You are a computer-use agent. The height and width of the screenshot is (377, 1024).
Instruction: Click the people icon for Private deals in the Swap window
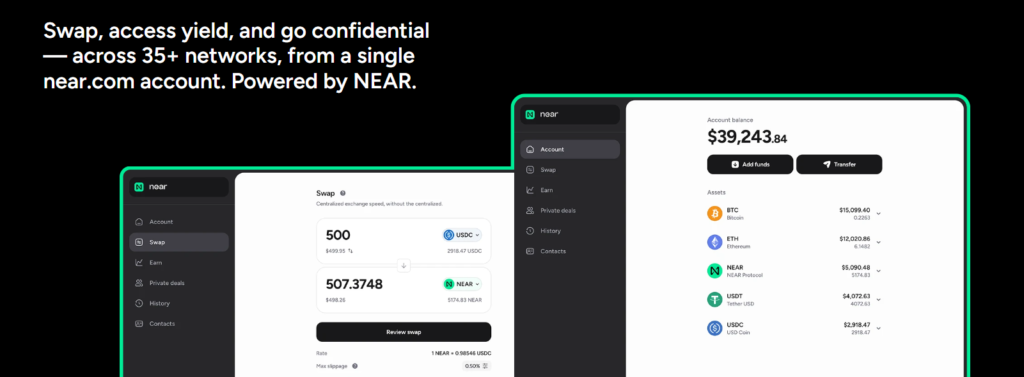point(138,283)
